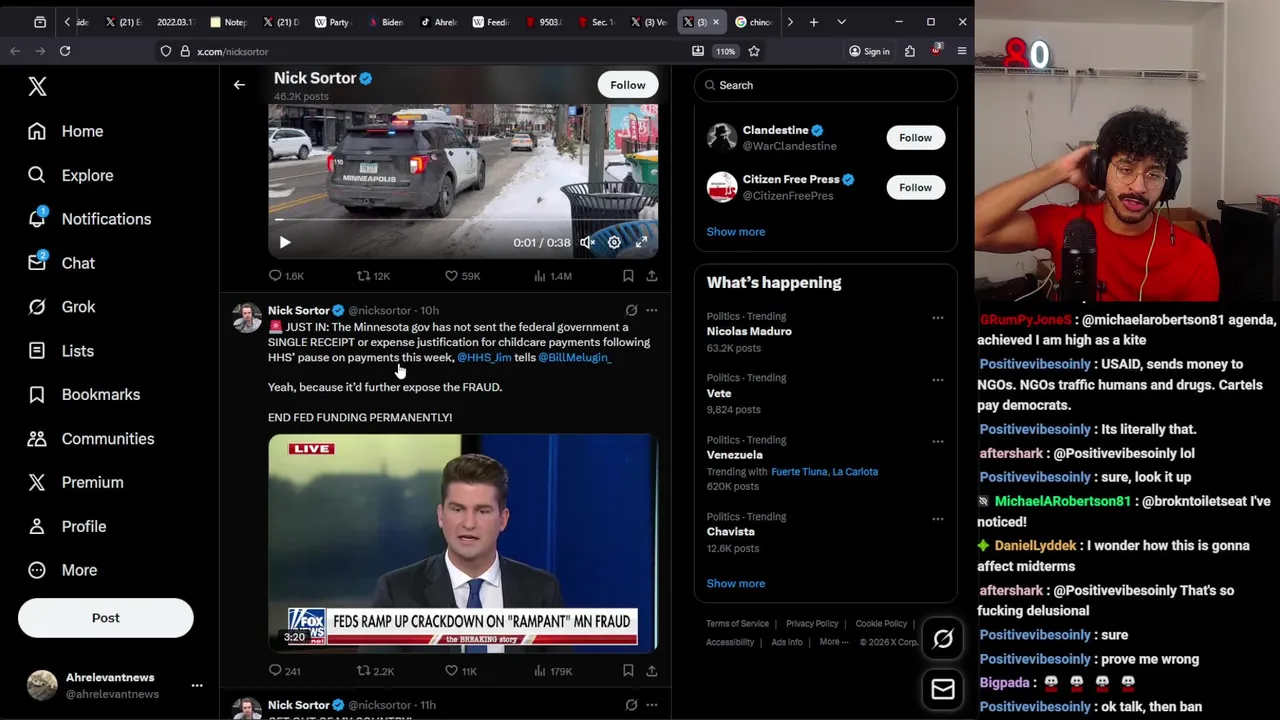Open the @HHS_Jim mention link
Image resolution: width=1280 pixels, height=720 pixels.
click(x=484, y=357)
